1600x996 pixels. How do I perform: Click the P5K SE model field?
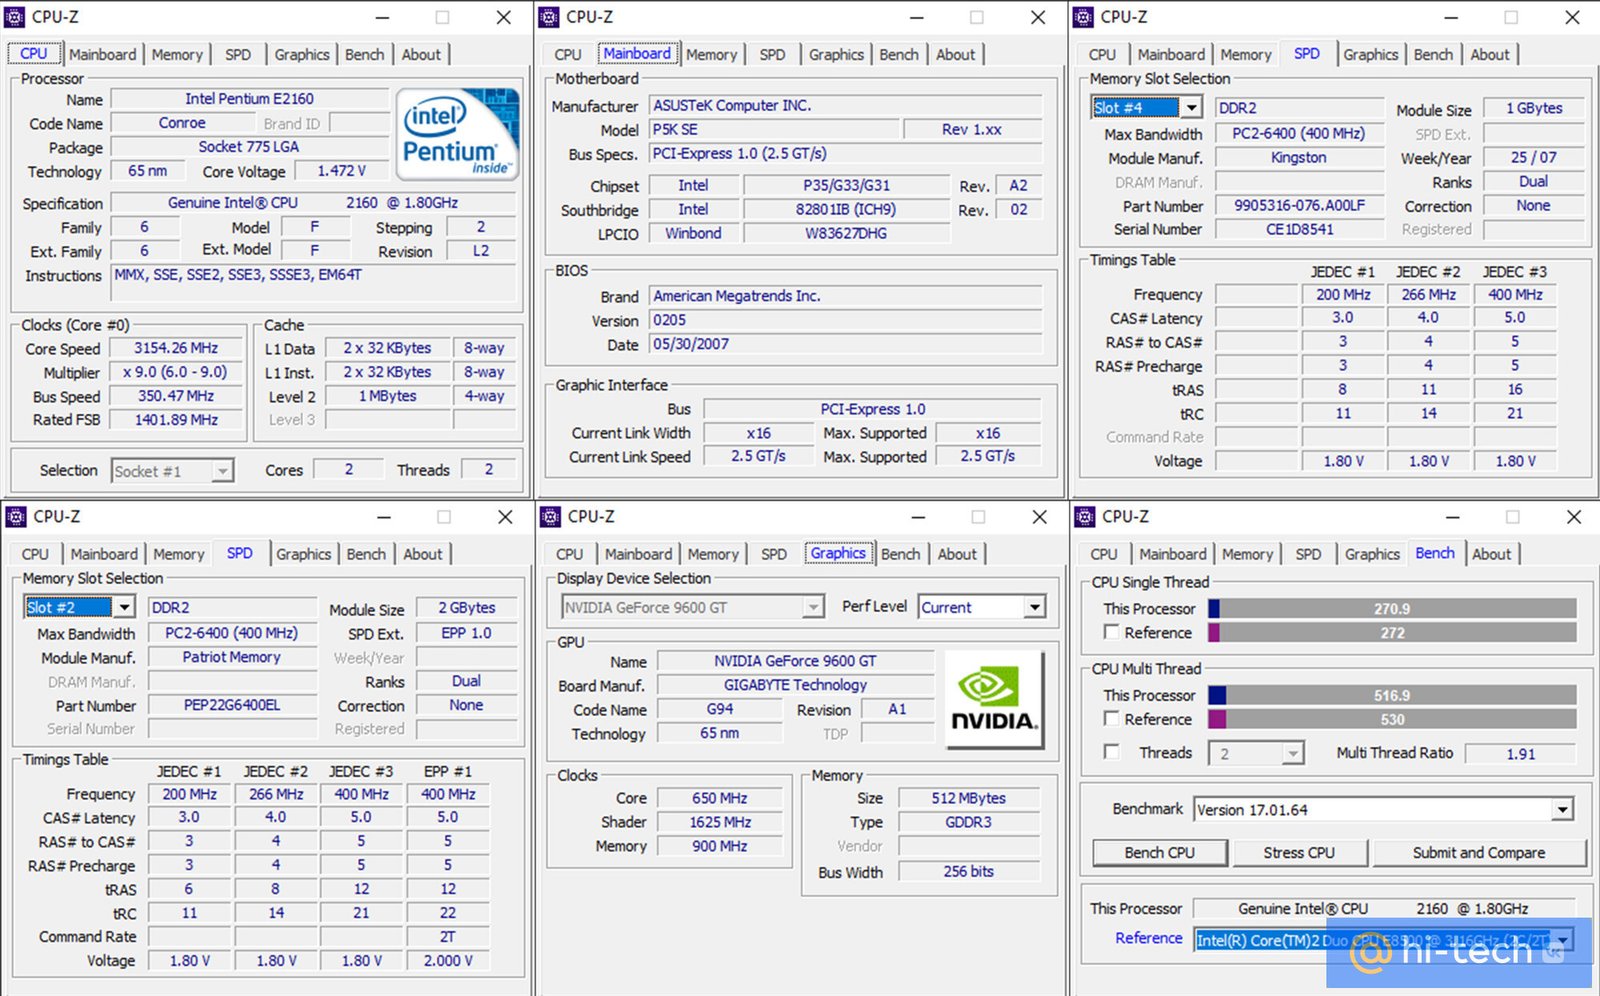[x=772, y=129]
